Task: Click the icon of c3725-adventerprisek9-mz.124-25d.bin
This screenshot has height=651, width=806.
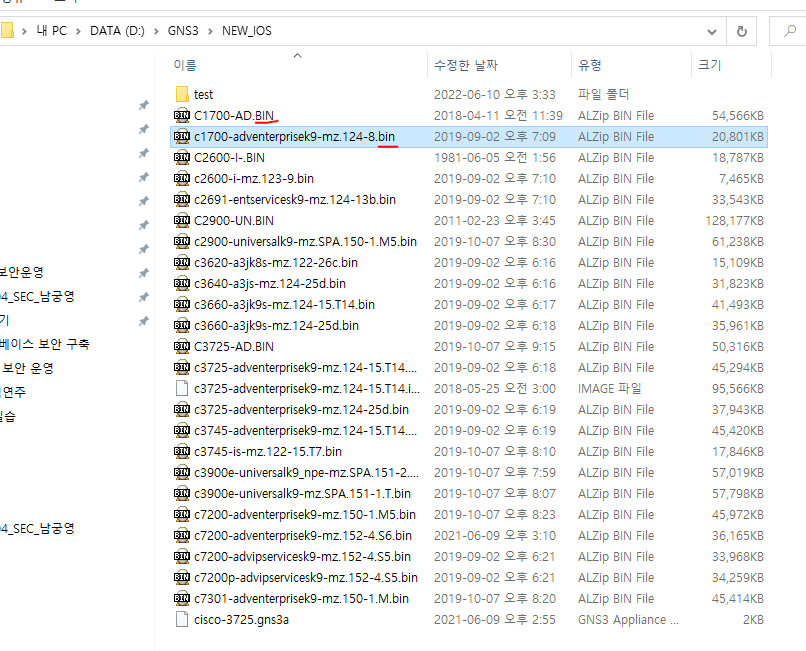Action: click(x=181, y=409)
